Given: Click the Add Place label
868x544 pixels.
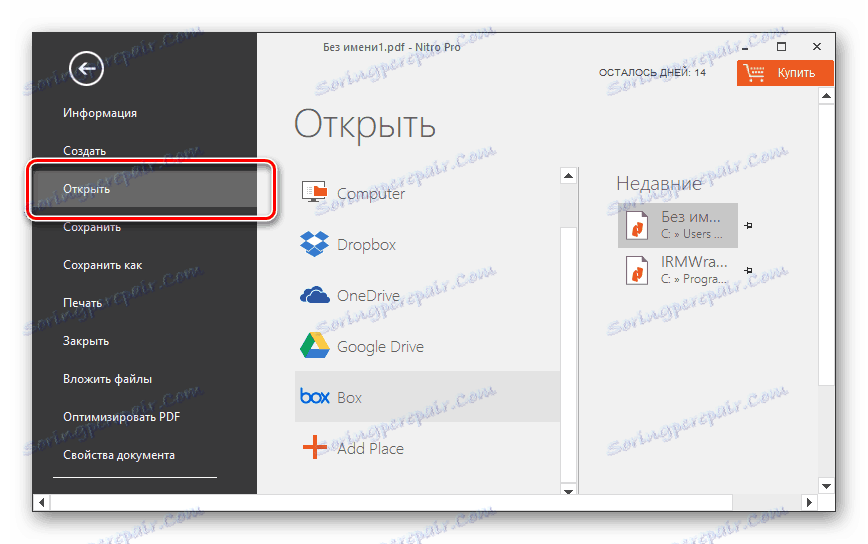Looking at the screenshot, I should [370, 448].
